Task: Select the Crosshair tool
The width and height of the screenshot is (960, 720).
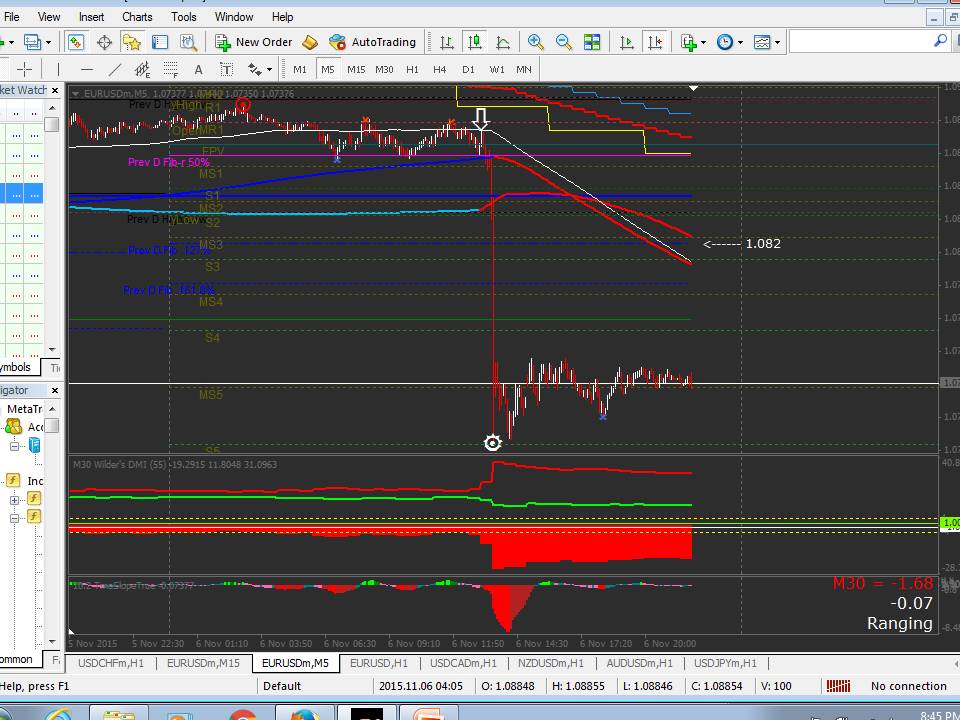Action: pos(24,69)
